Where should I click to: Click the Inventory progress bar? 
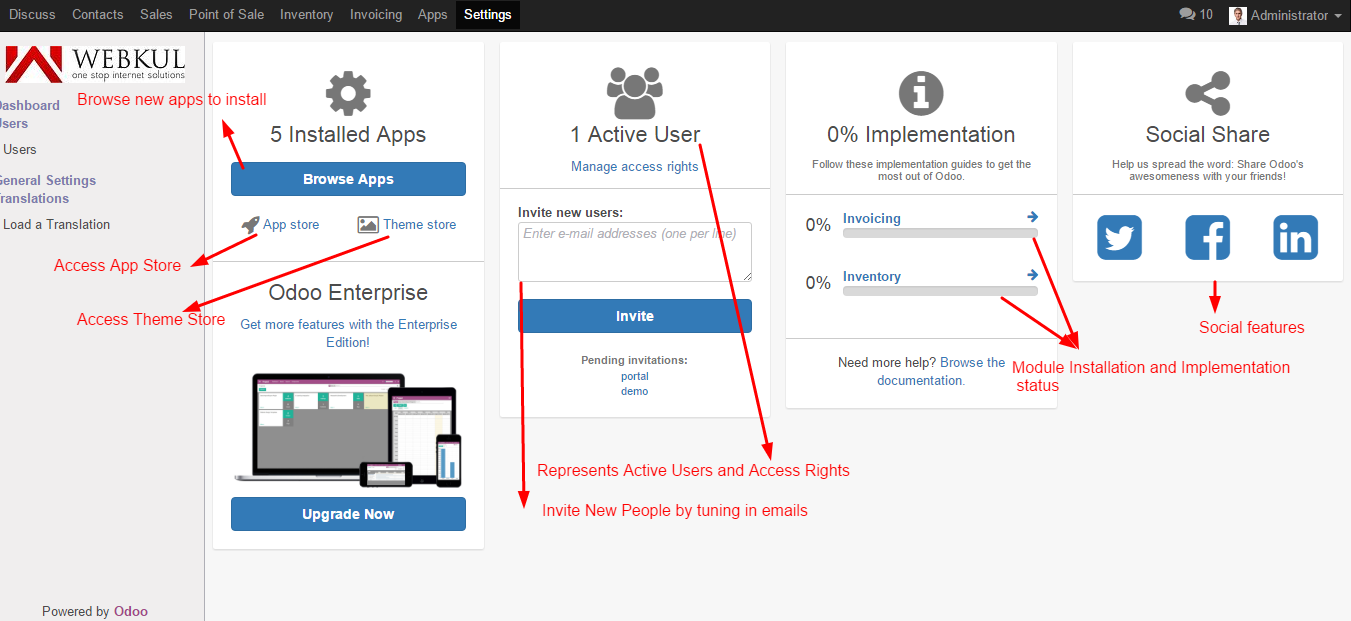(x=940, y=291)
